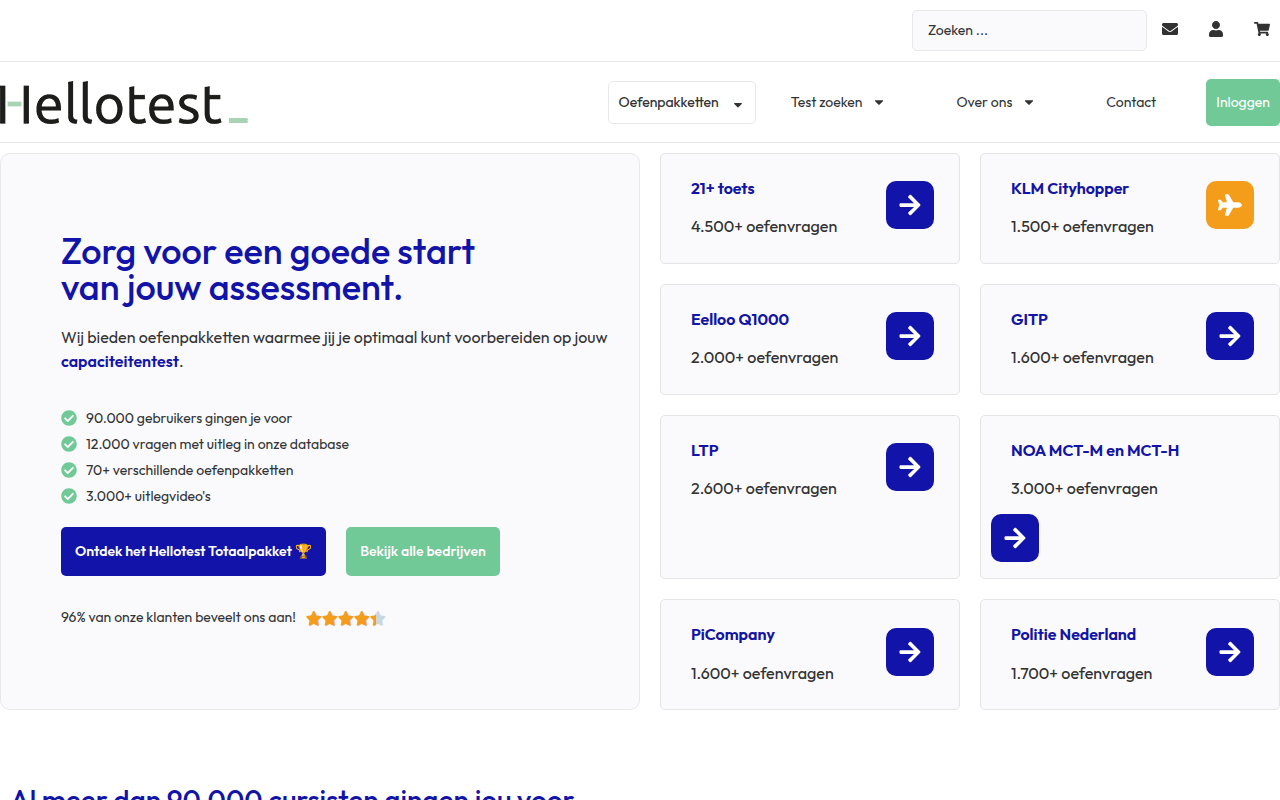Image resolution: width=1280 pixels, height=800 pixels.
Task: Expand the Test zoeken menu
Action: click(837, 102)
